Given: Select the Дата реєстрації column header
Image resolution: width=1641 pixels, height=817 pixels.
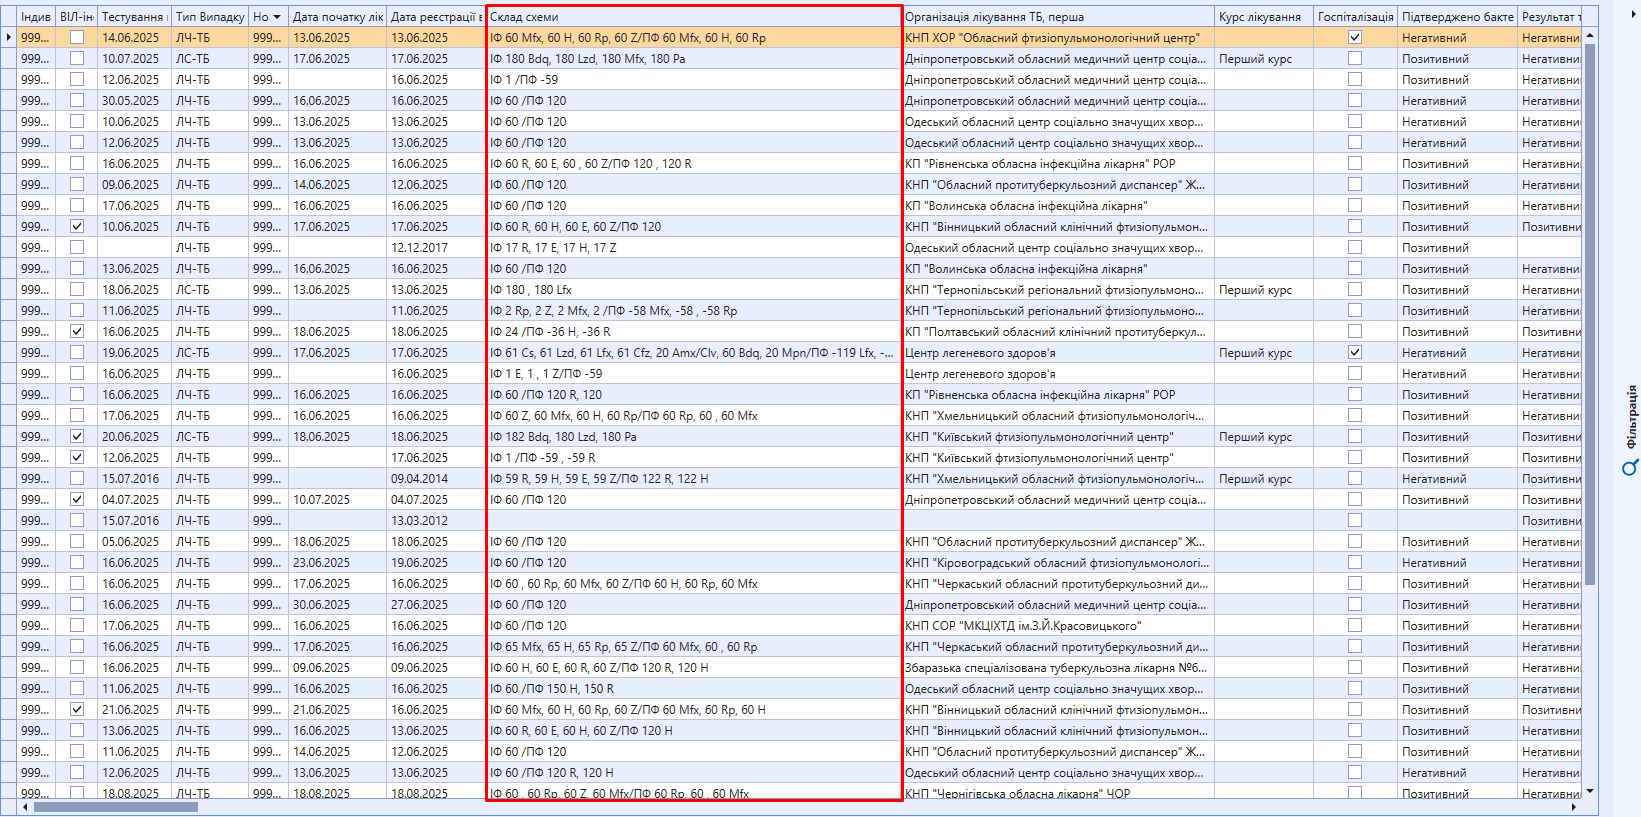Looking at the screenshot, I should [433, 17].
